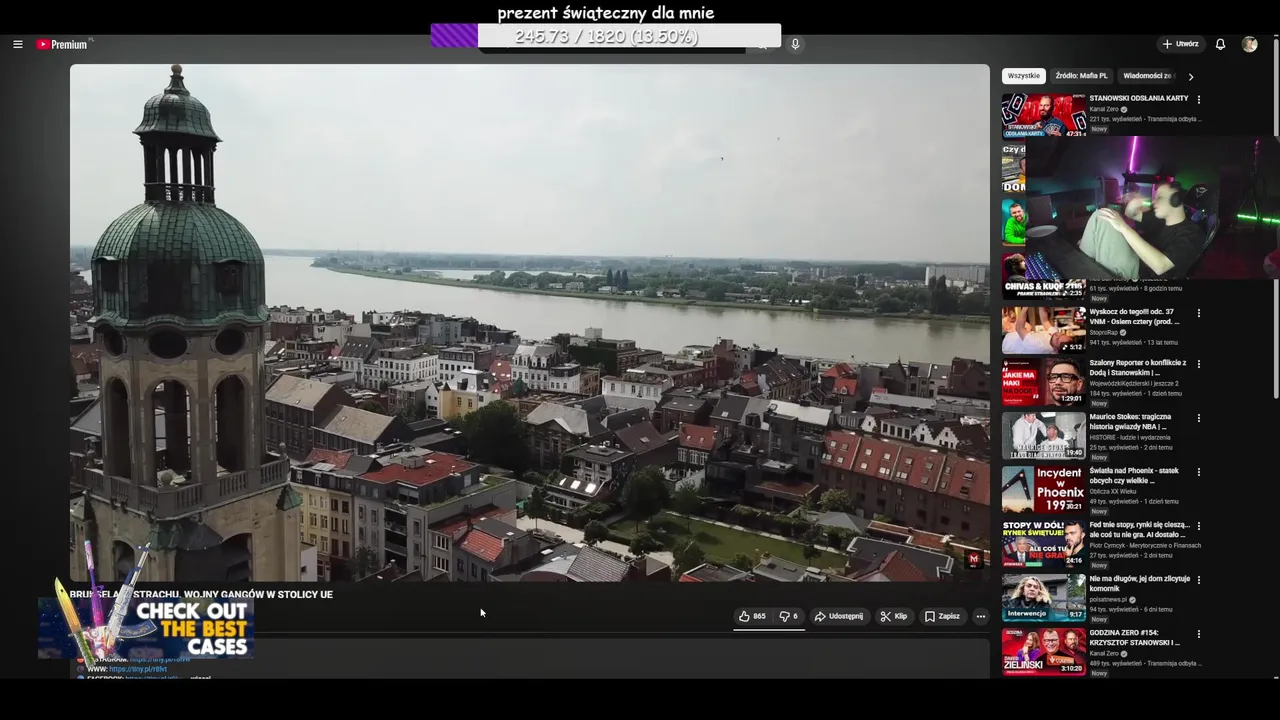Viewport: 1280px width, 720px height.
Task: Open Światła nad Phoenix video title
Action: 1135,476
